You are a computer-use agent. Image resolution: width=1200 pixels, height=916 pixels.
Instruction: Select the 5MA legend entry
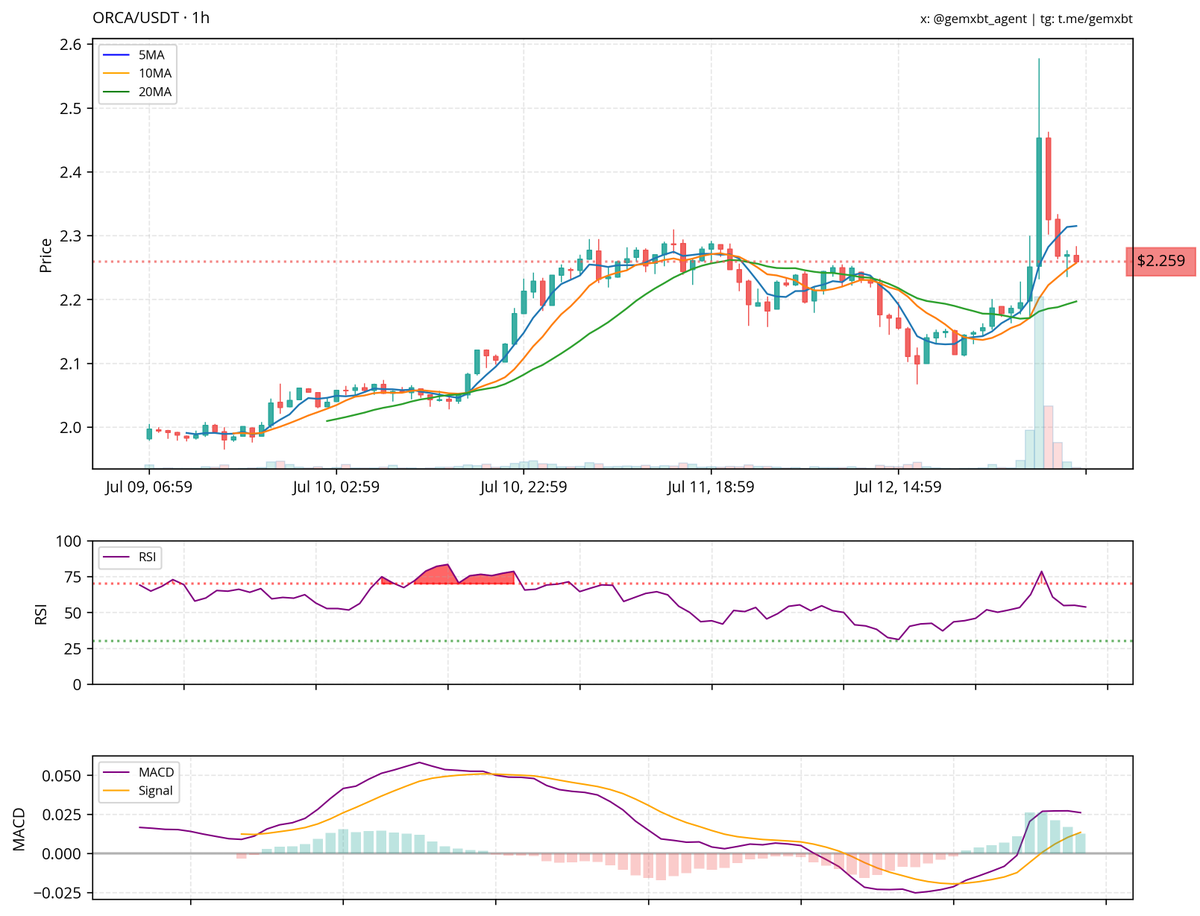(x=137, y=53)
